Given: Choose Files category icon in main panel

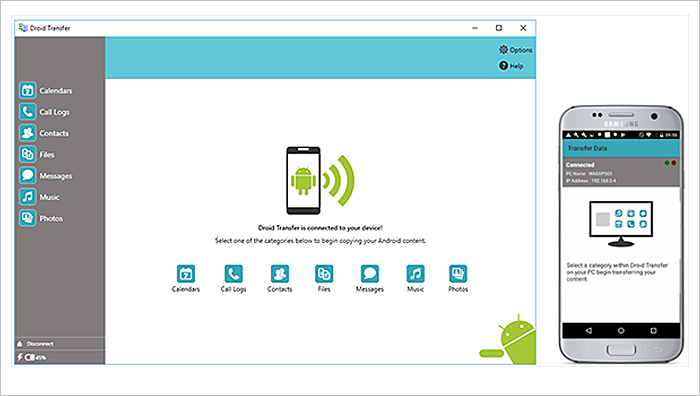Looking at the screenshot, I should point(324,274).
